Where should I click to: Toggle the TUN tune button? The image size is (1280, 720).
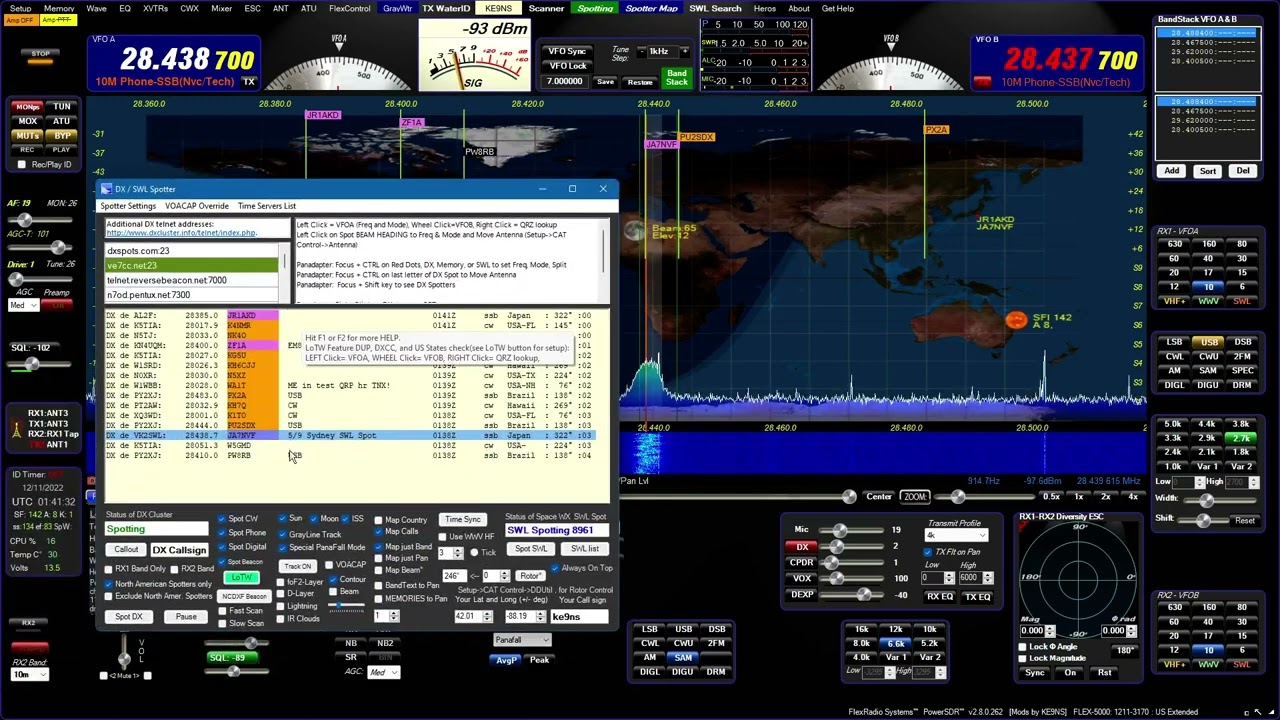click(x=62, y=107)
